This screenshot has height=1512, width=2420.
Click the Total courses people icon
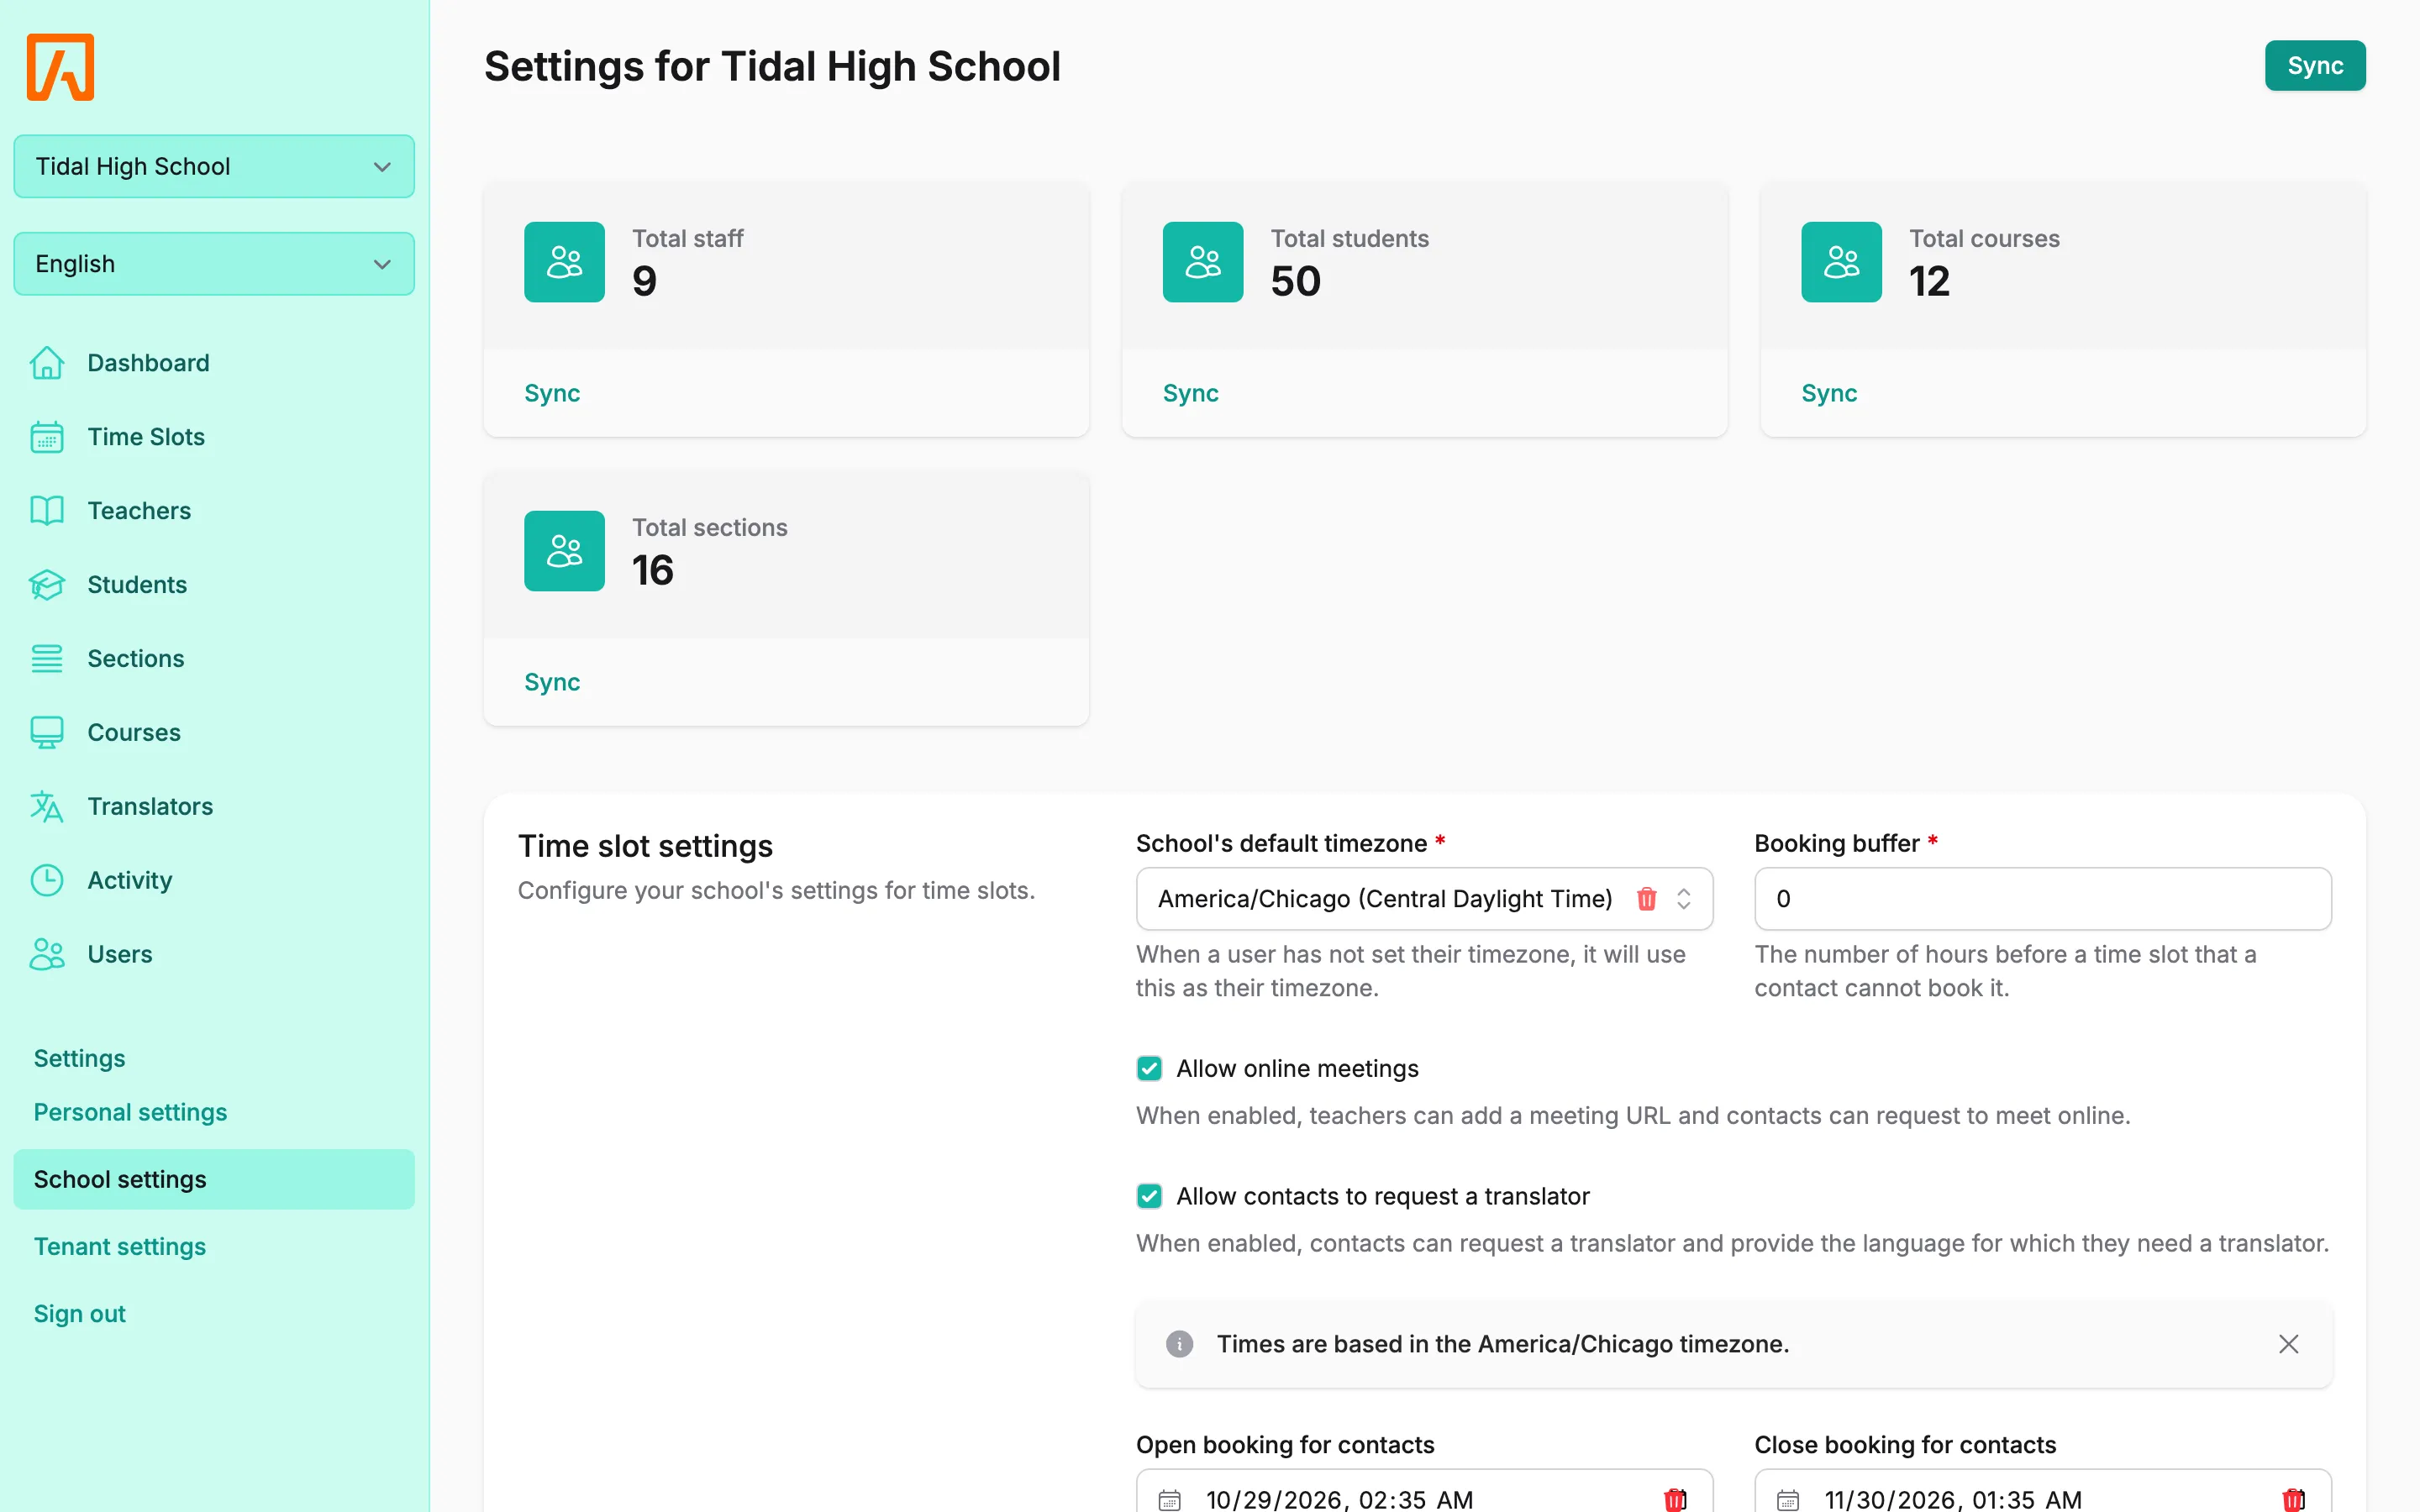tap(1841, 262)
